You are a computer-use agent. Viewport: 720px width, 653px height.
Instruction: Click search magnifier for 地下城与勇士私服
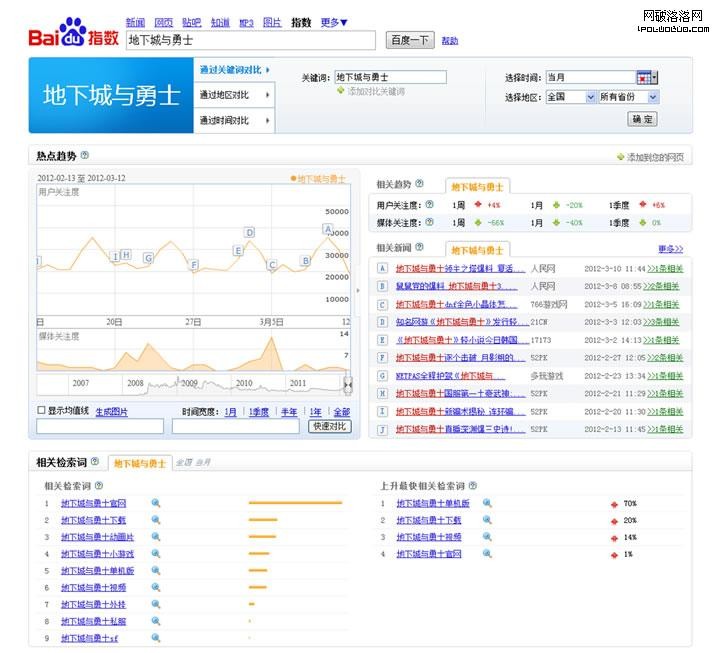point(156,621)
